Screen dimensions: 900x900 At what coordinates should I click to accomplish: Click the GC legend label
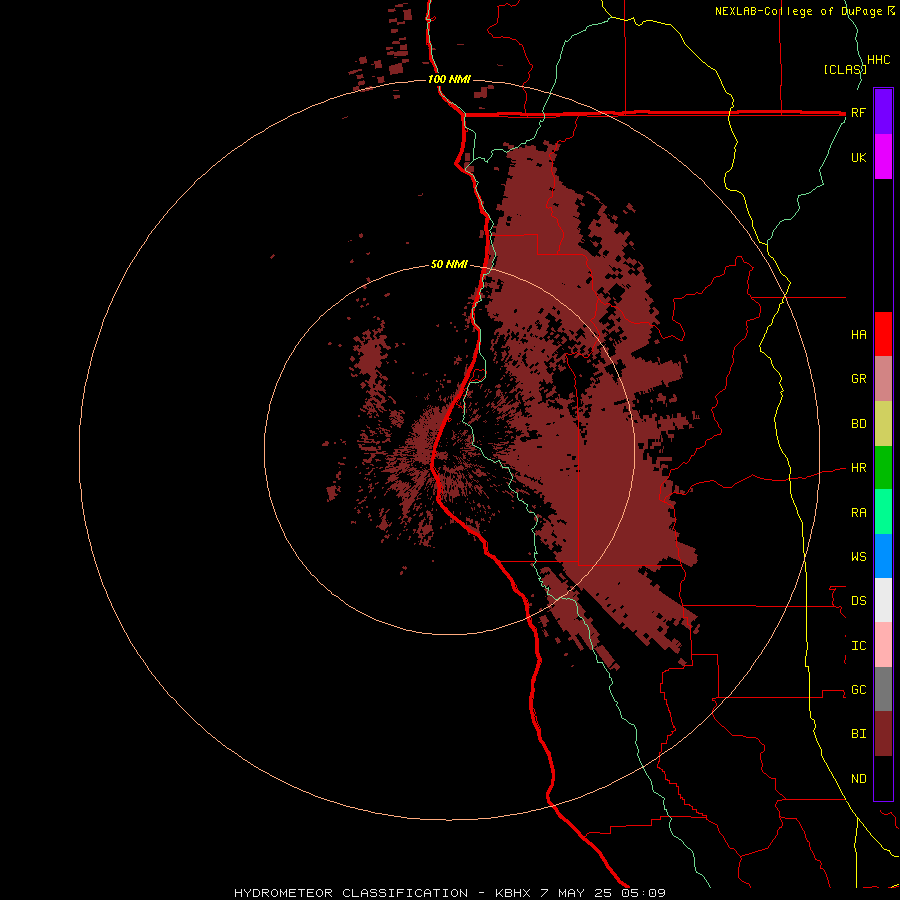point(858,690)
